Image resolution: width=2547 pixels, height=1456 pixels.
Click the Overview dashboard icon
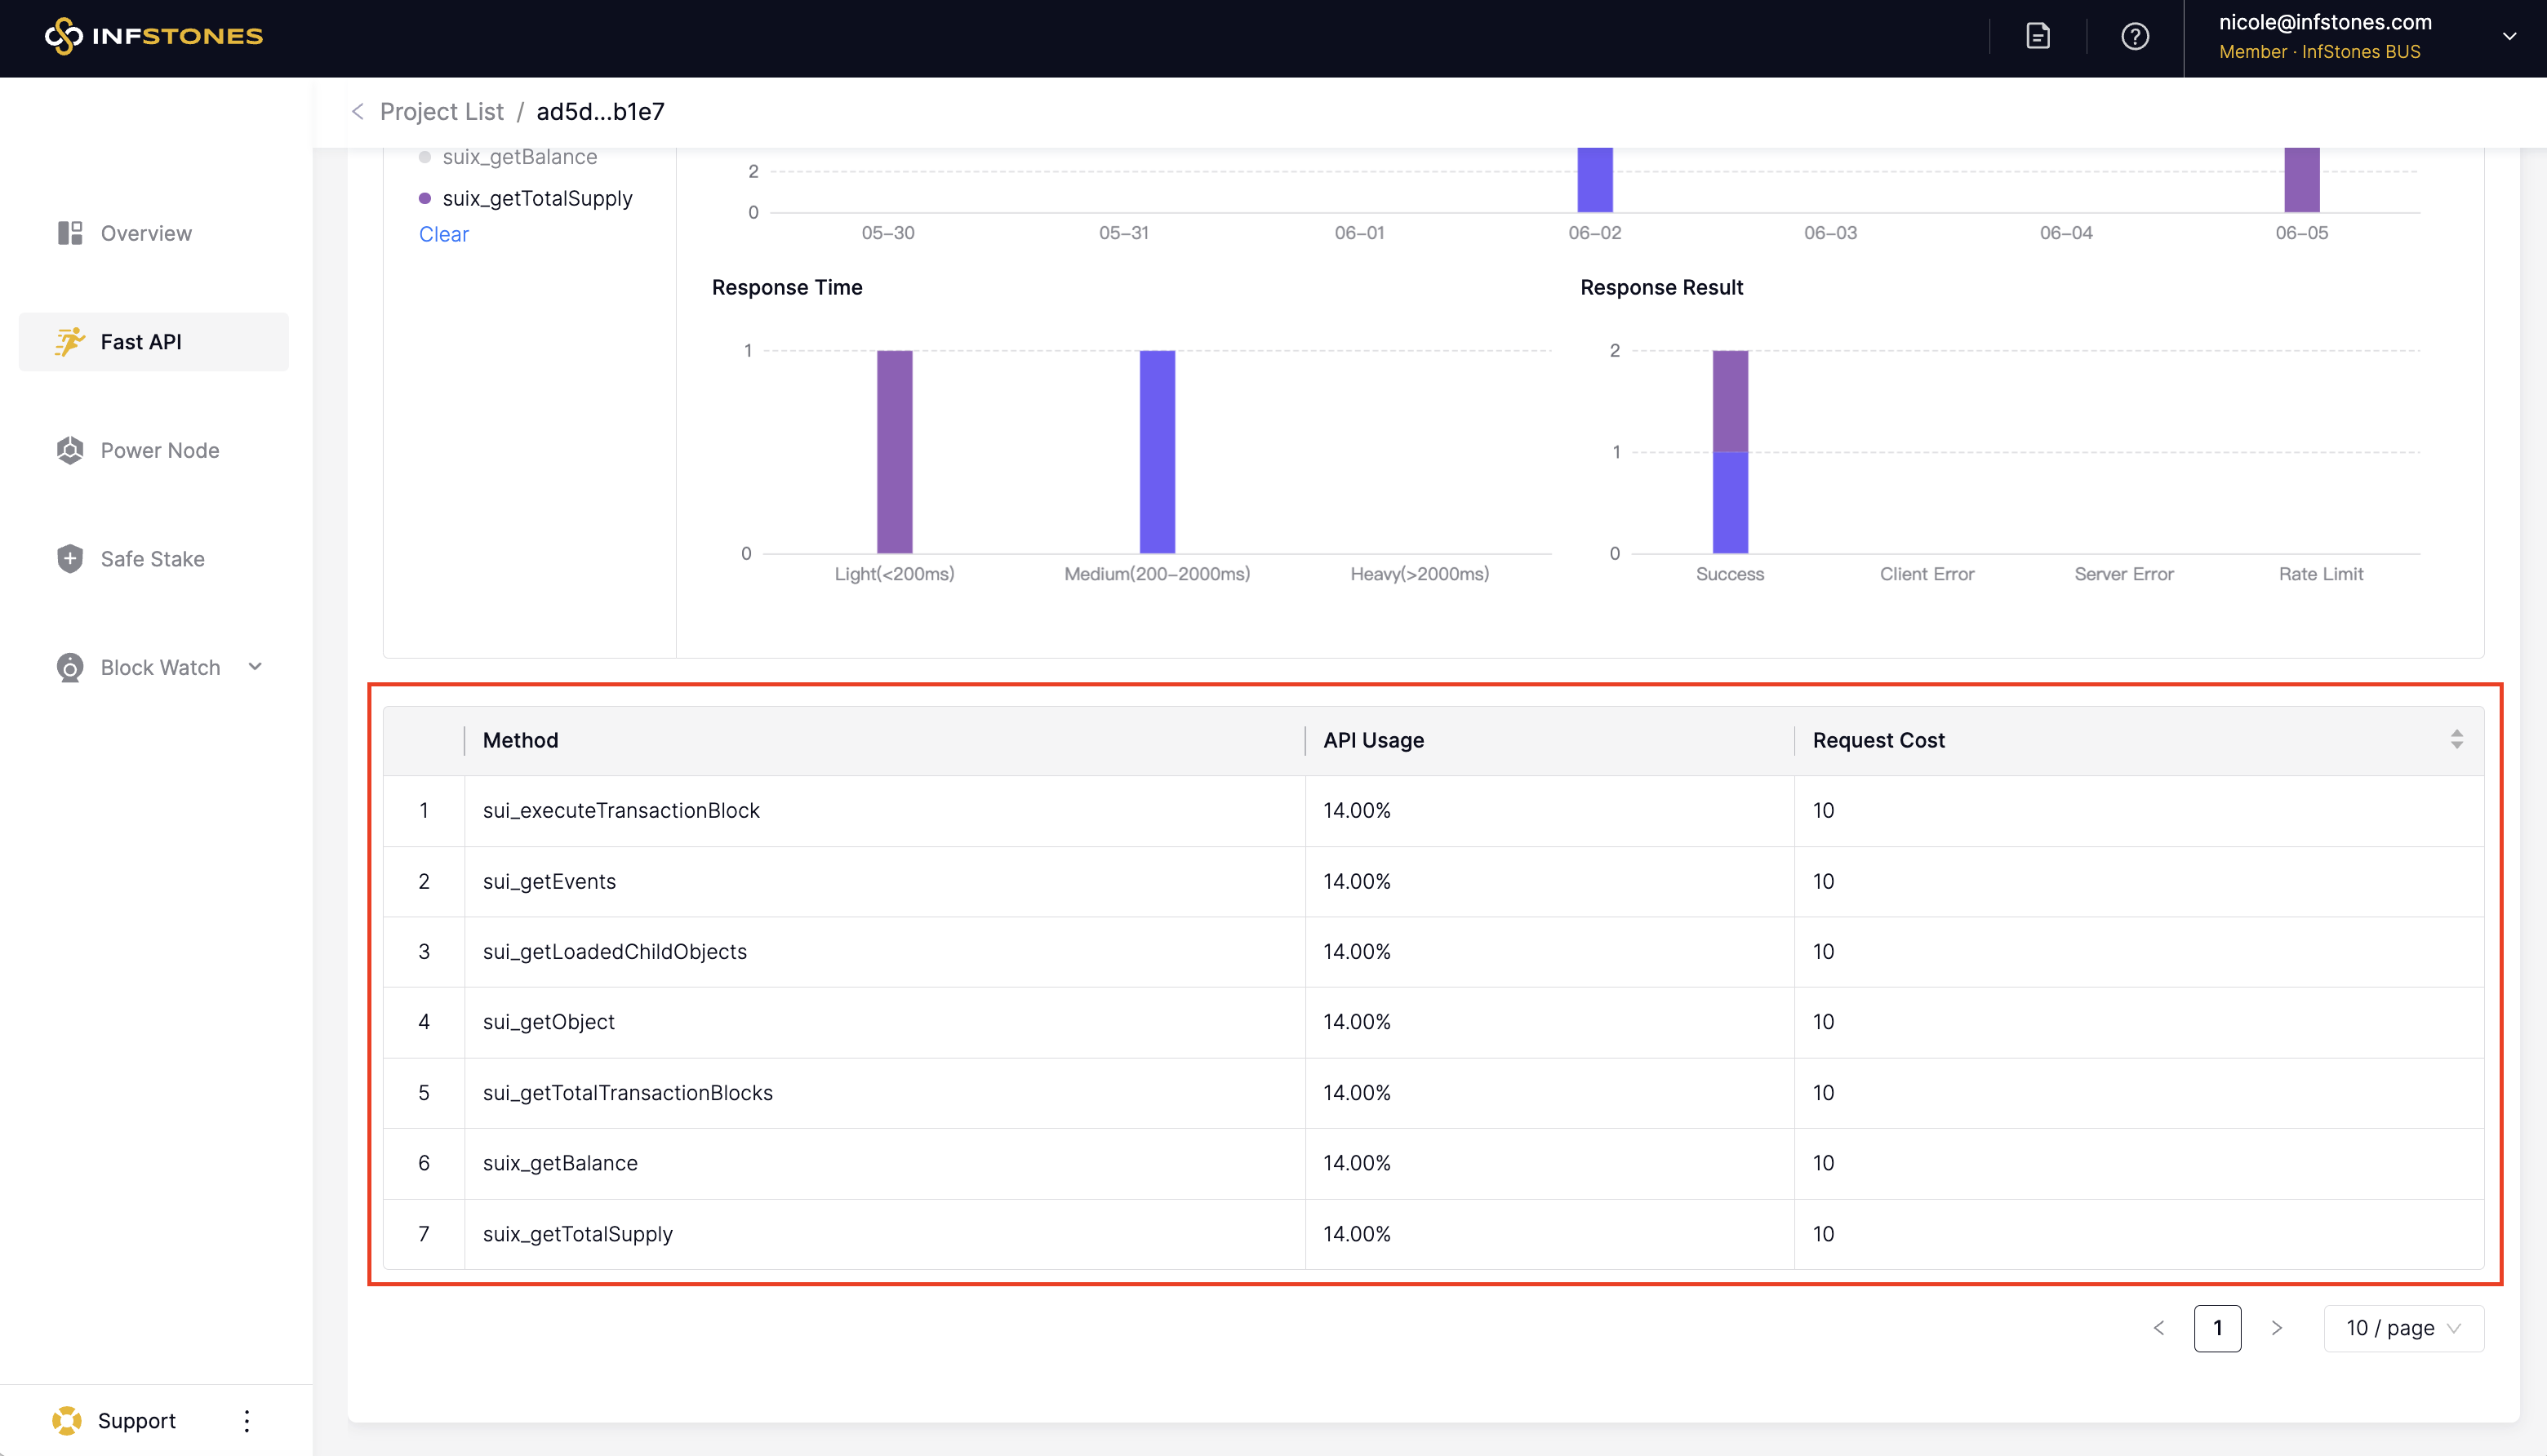[x=70, y=233]
